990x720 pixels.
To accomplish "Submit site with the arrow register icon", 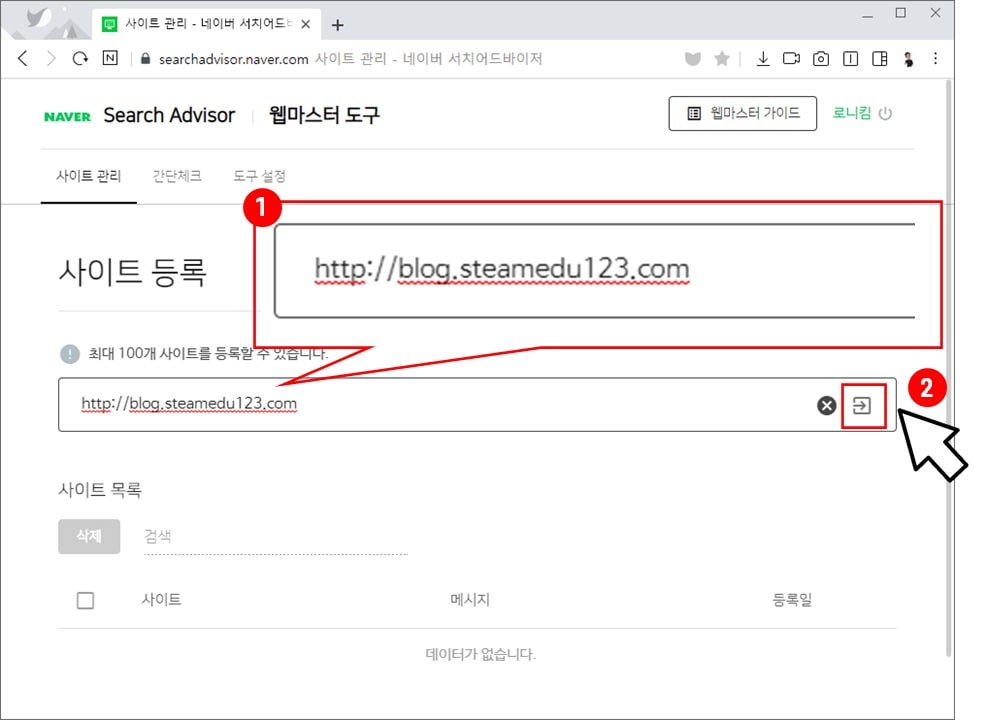I will click(x=862, y=405).
